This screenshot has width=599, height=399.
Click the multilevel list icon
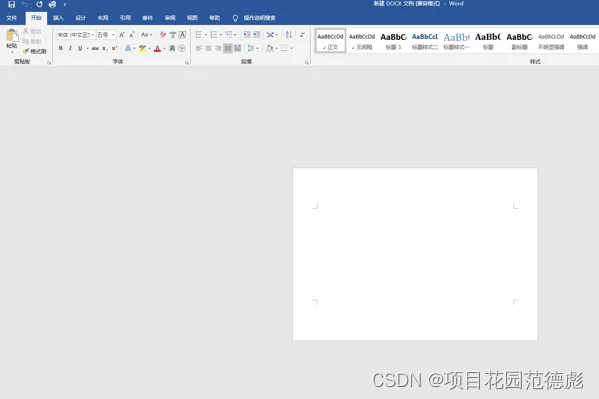pyautogui.click(x=228, y=35)
